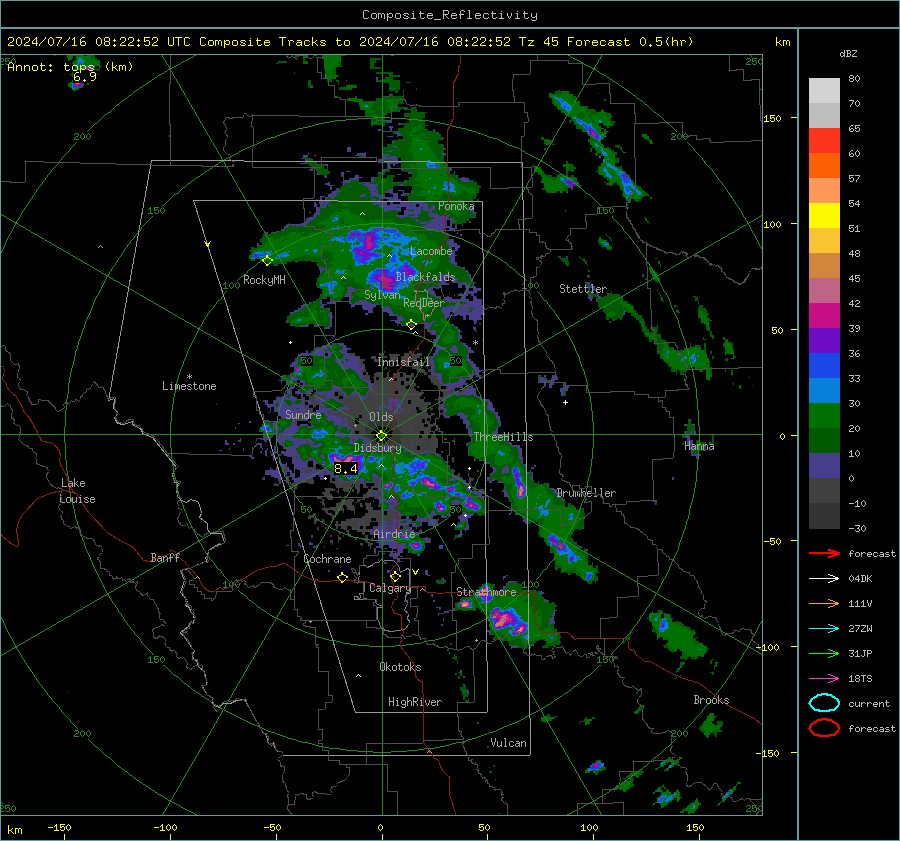Image resolution: width=900 pixels, height=841 pixels.
Task: Click the magenta 42 dBZ color swatch
Action: [x=824, y=316]
